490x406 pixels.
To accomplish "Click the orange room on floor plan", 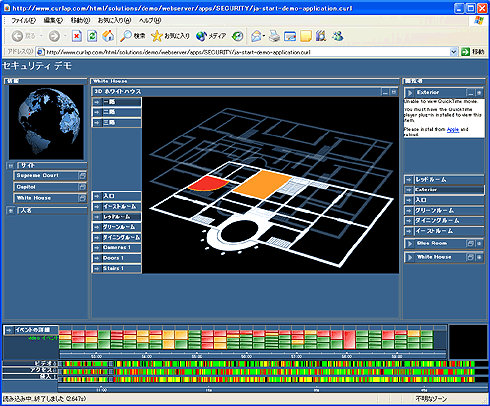I will point(262,184).
